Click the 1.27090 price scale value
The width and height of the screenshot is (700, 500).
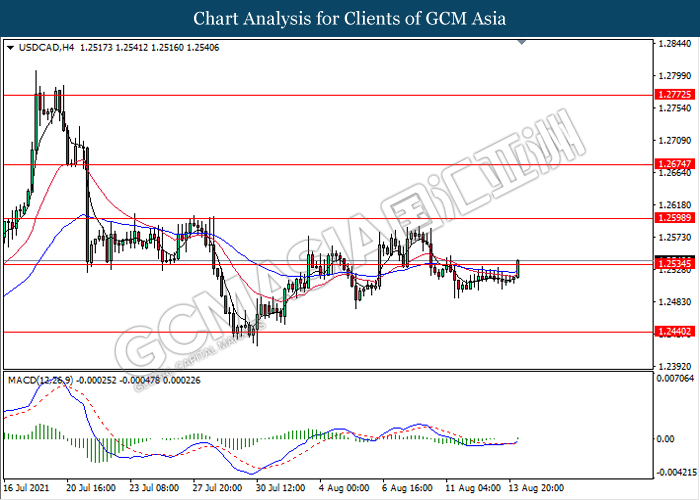(x=675, y=141)
